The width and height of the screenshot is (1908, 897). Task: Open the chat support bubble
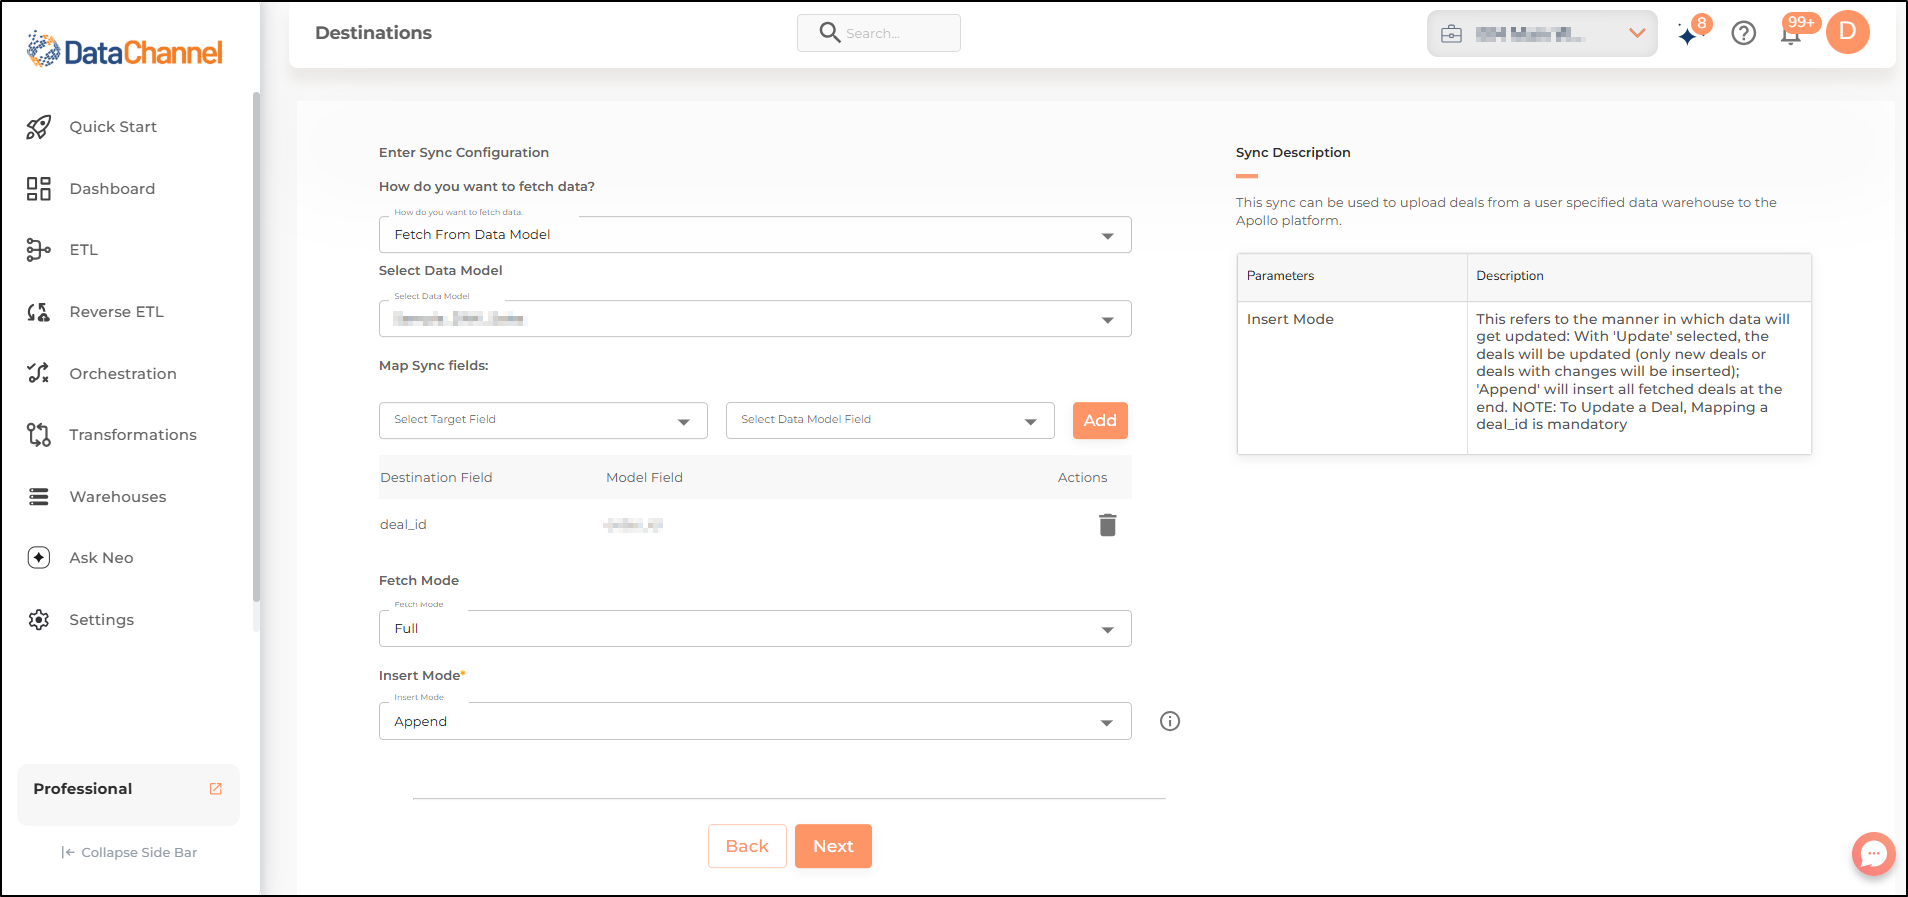(x=1873, y=855)
